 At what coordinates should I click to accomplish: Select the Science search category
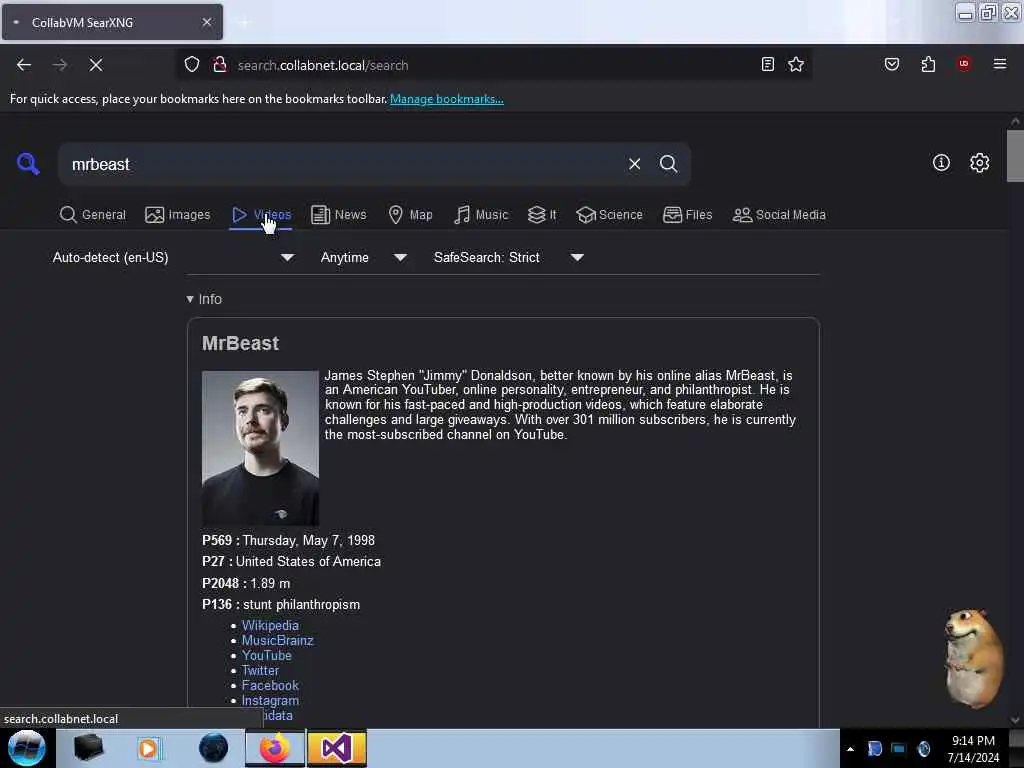pyautogui.click(x=609, y=215)
